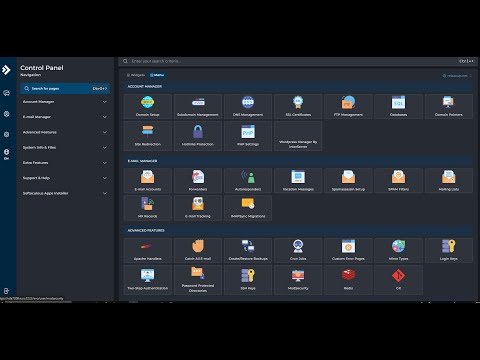Open Spamassassin Setup
This screenshot has height=360, width=480.
pos(348,180)
